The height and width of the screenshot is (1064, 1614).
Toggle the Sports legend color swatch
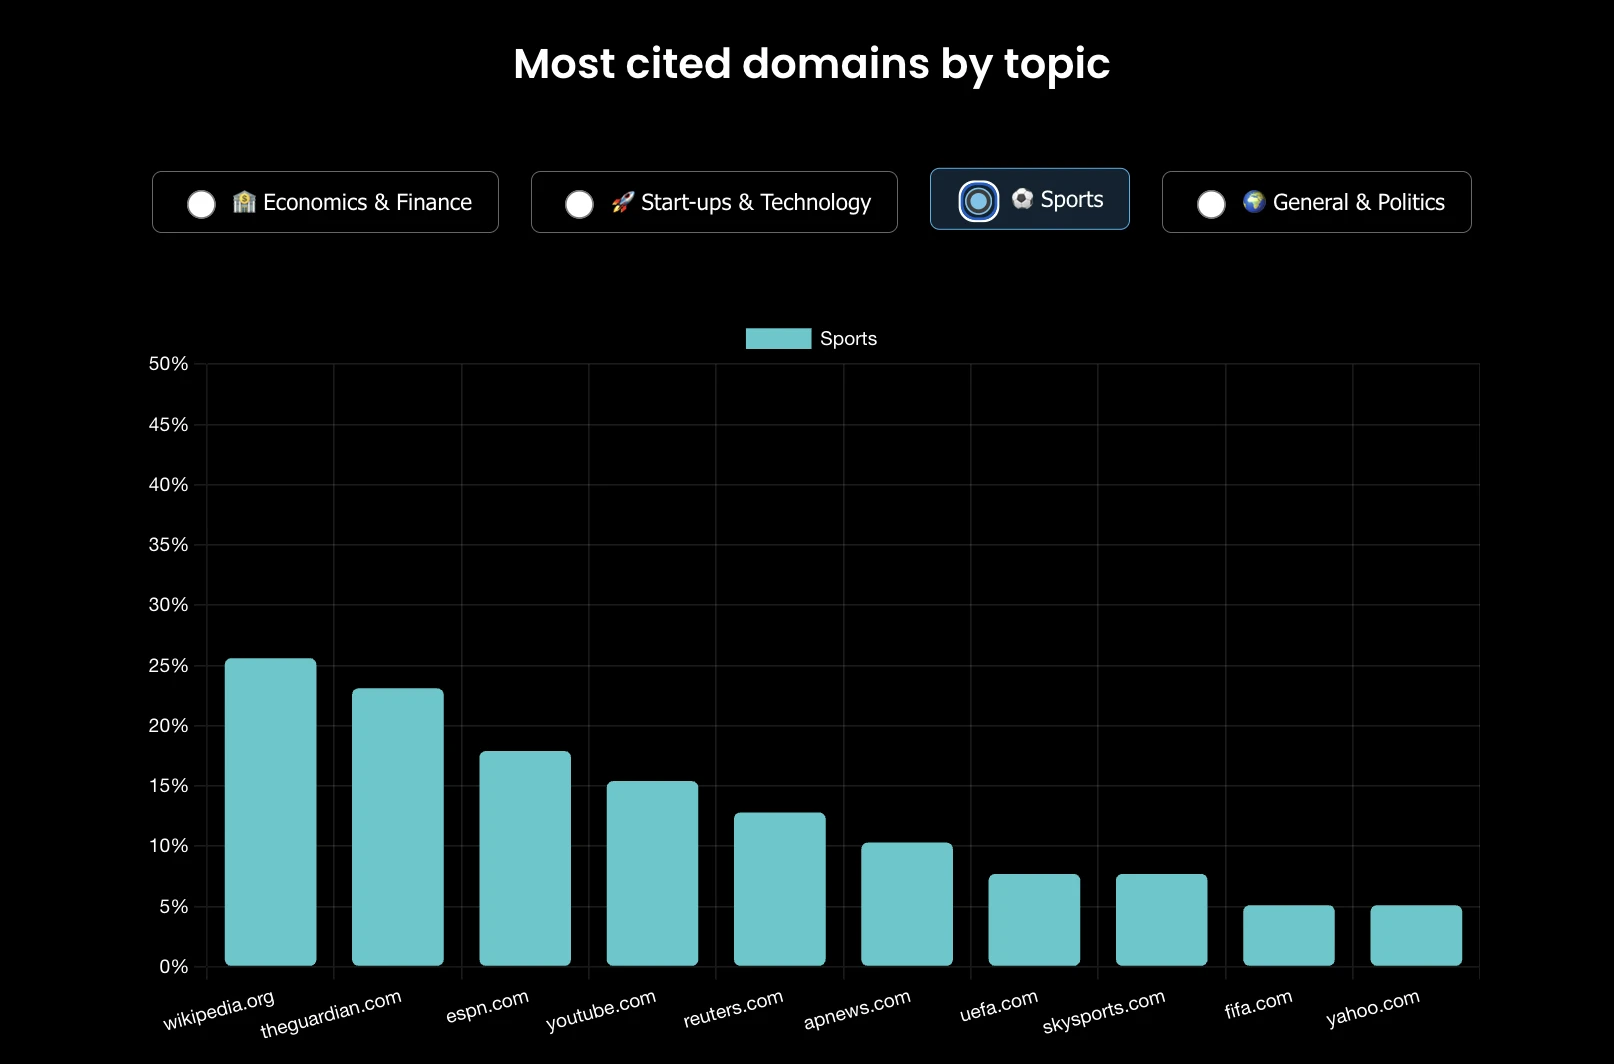[x=778, y=339]
